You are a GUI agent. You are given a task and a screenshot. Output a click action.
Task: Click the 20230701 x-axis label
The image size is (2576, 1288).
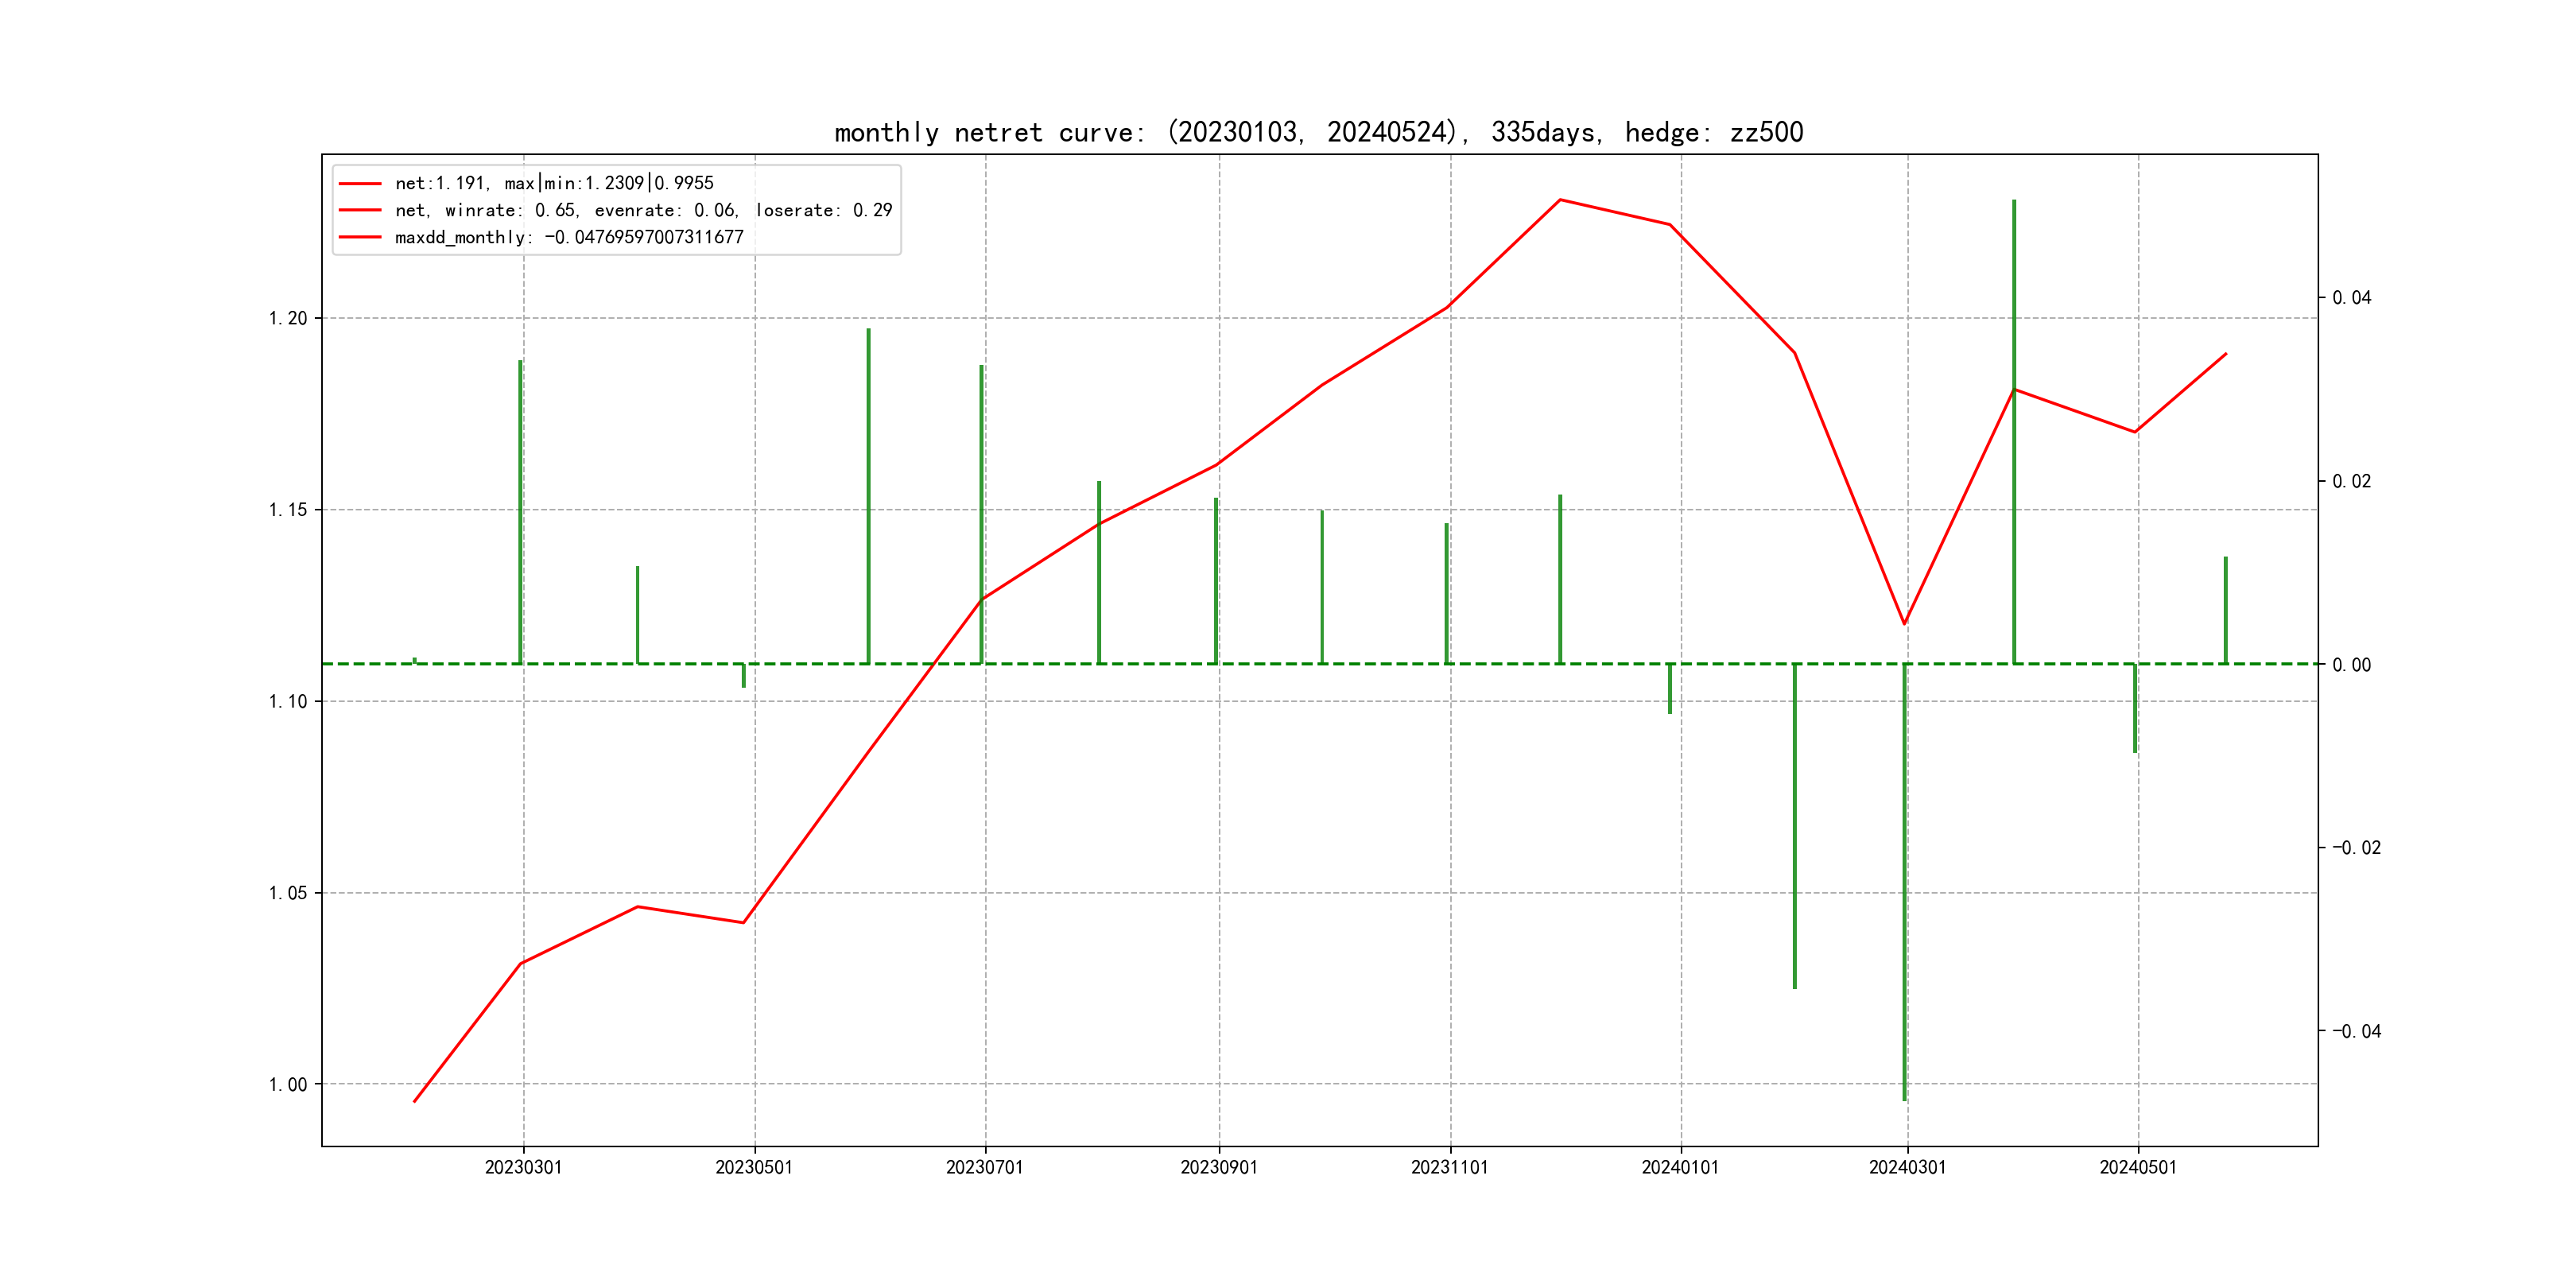coord(984,1167)
